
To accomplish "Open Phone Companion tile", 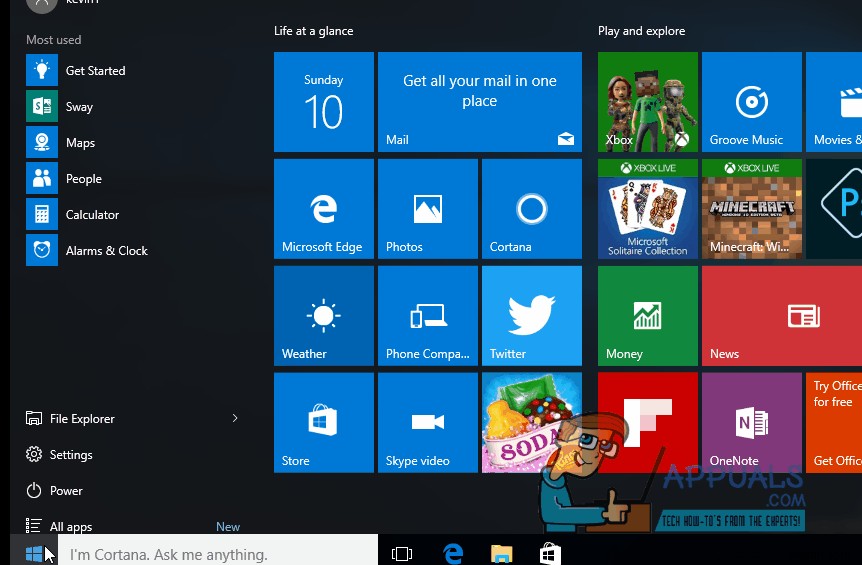I will click(428, 315).
